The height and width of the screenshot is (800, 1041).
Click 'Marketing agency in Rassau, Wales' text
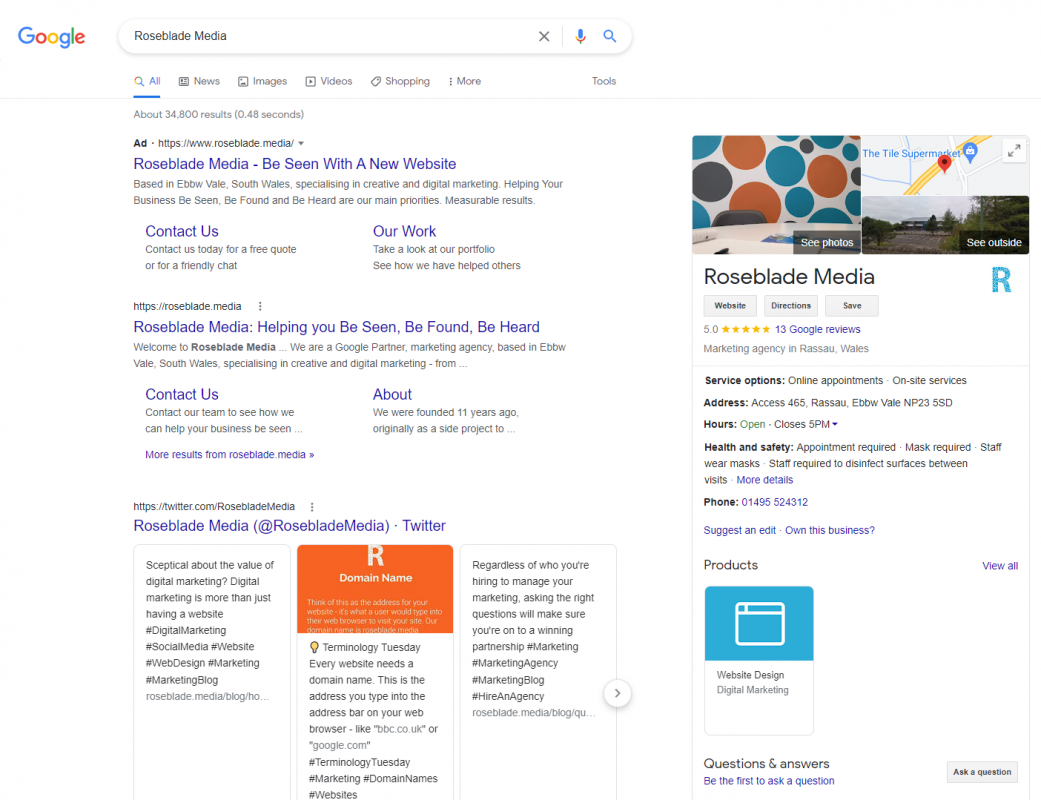click(x=786, y=349)
